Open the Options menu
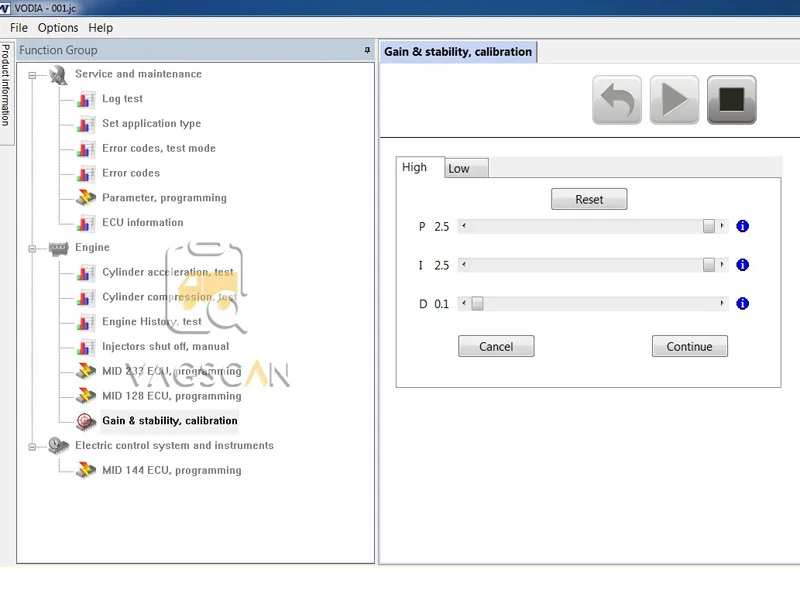The width and height of the screenshot is (800, 600). point(58,28)
